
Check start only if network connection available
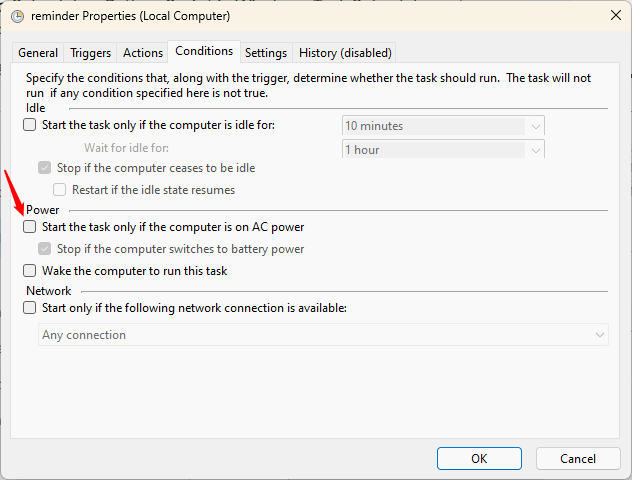(29, 308)
